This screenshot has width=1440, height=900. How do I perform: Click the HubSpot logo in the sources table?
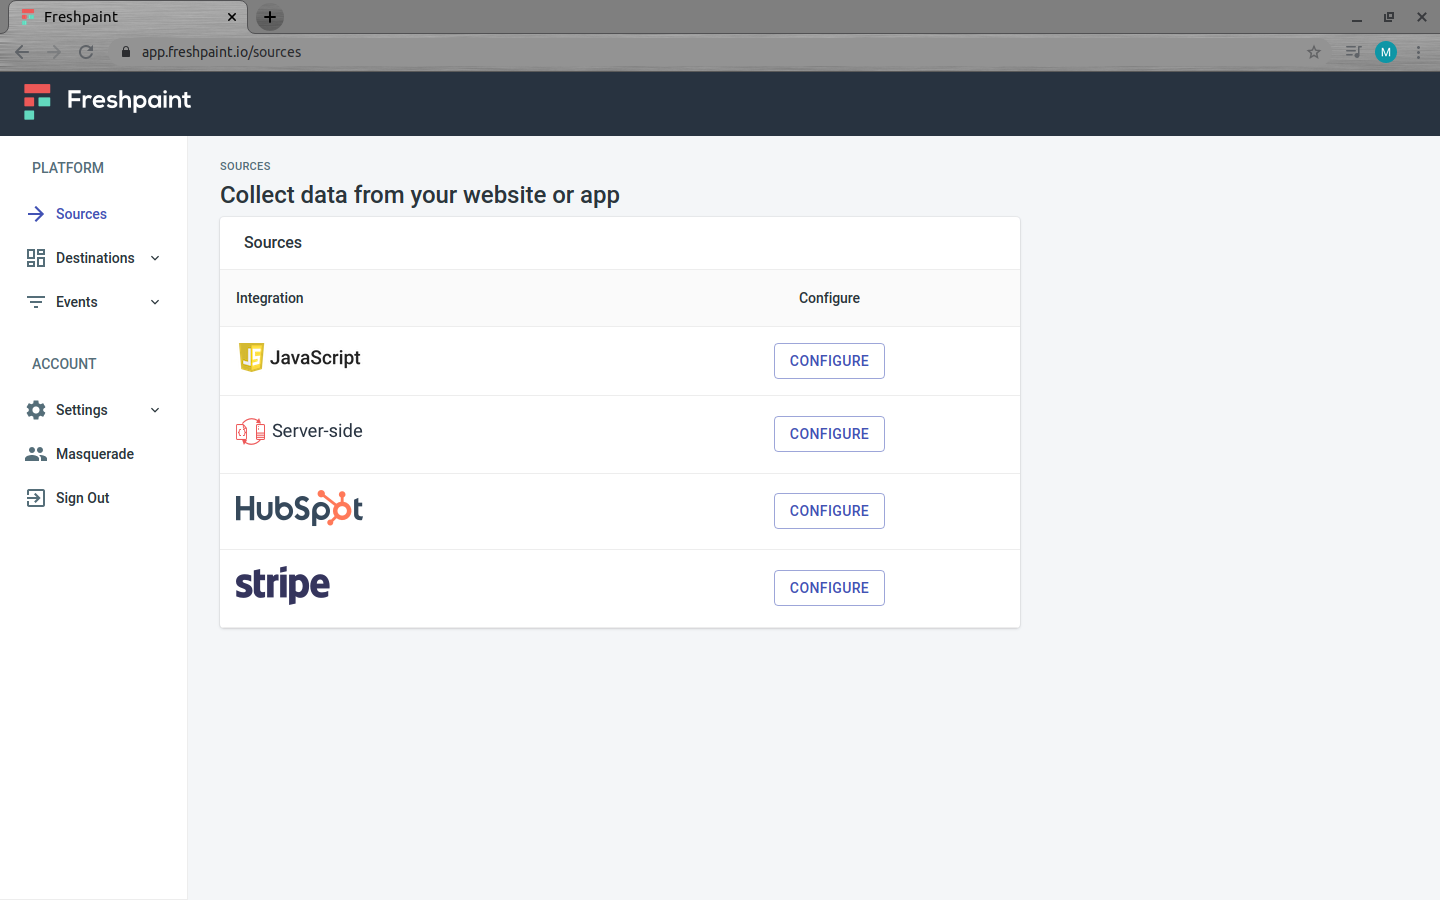click(x=299, y=508)
